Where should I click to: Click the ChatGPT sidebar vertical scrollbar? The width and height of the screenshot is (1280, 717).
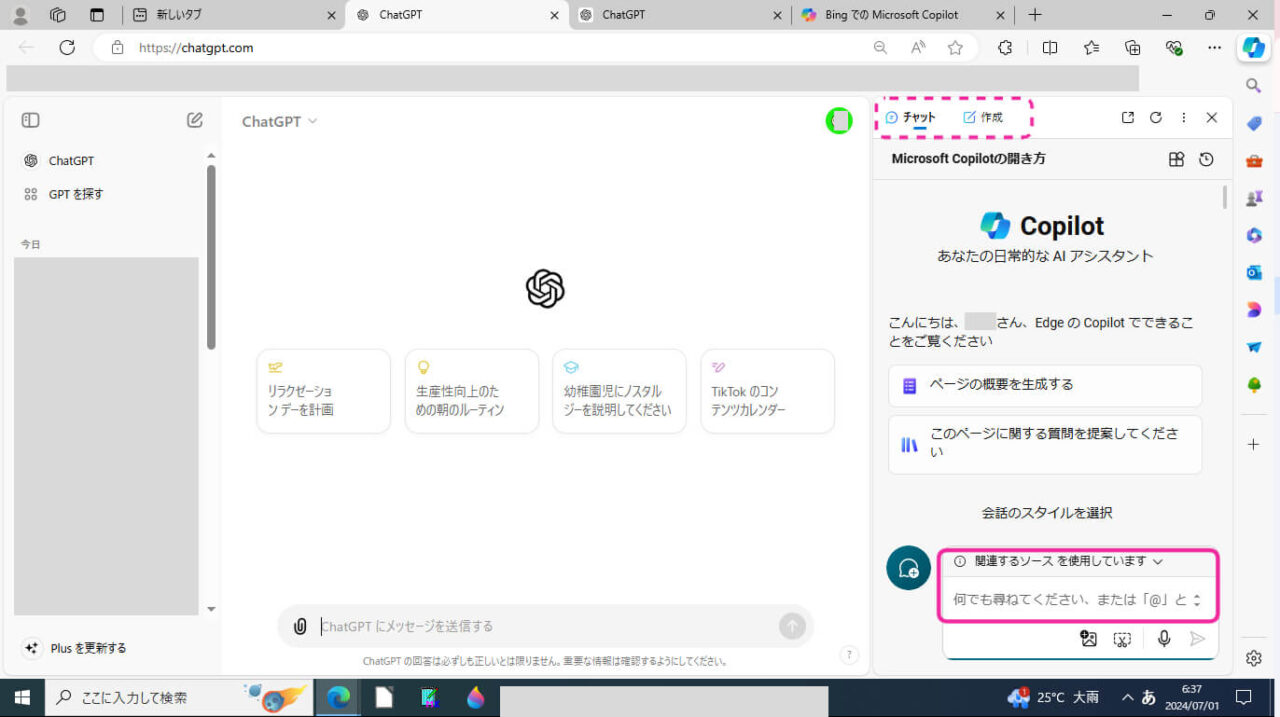[x=211, y=257]
